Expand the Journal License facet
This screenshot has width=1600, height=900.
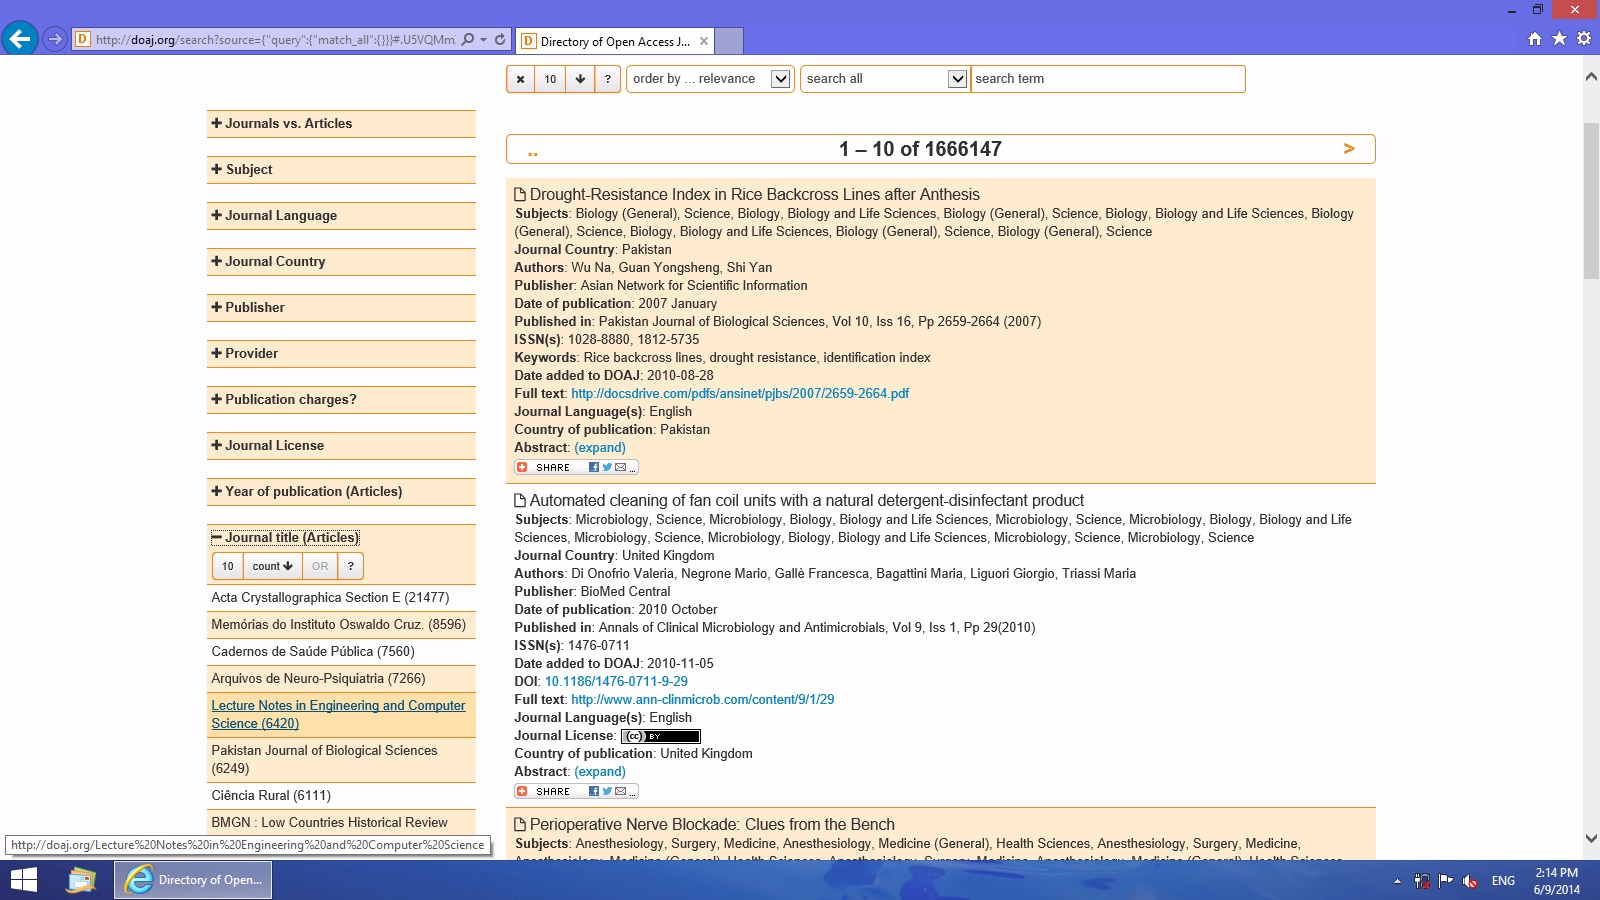click(341, 446)
